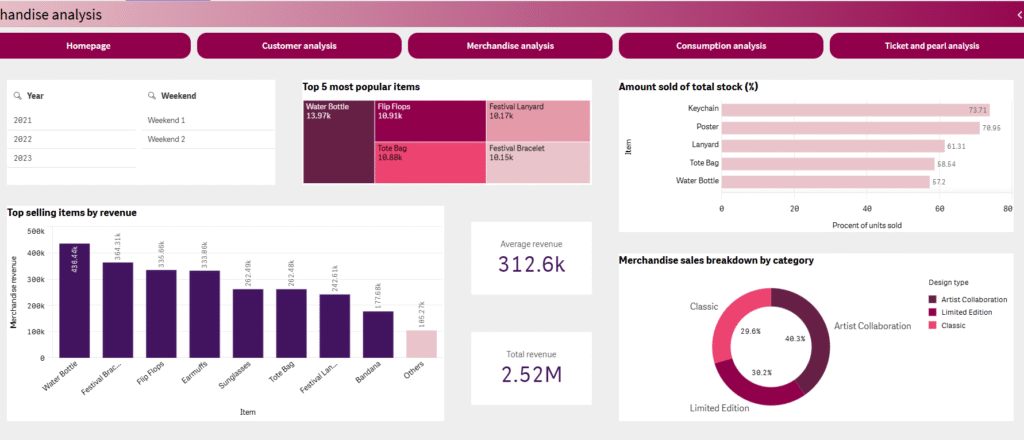Select the Water Bottle treemap tile
The image size is (1024, 440).
338,142
